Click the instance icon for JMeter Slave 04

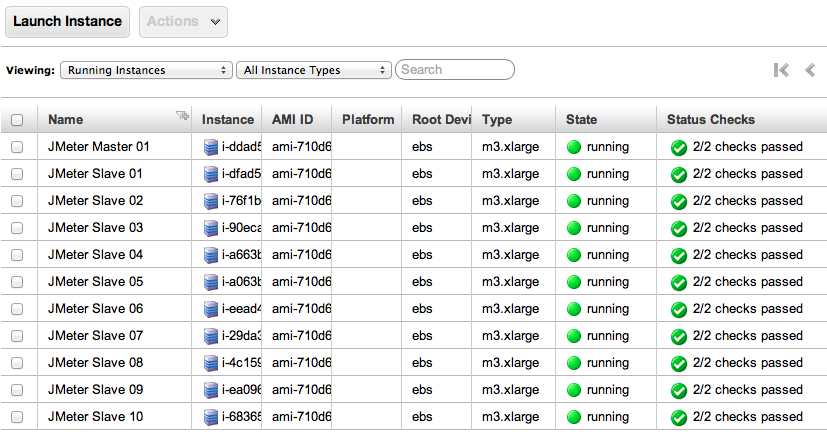[211, 255]
